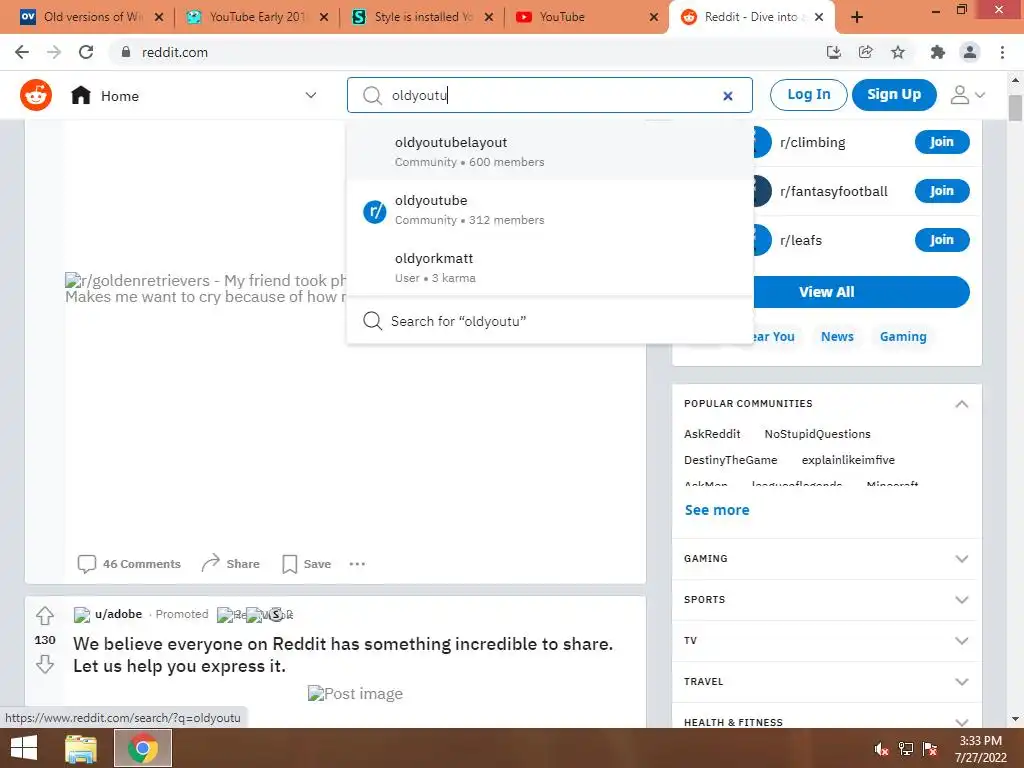This screenshot has height=768, width=1024.
Task: Click See more under Popular Communities
Action: tap(717, 510)
